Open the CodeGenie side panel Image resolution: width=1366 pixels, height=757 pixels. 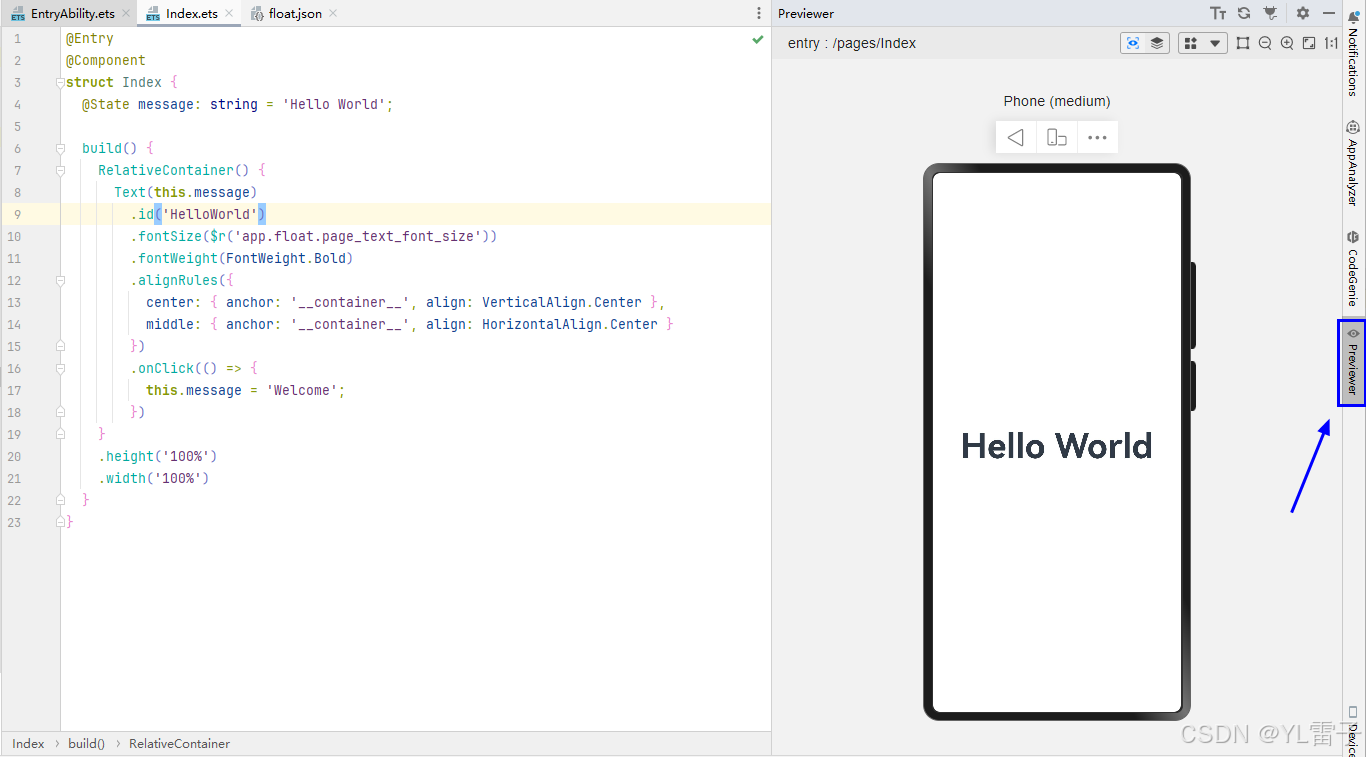pos(1353,267)
